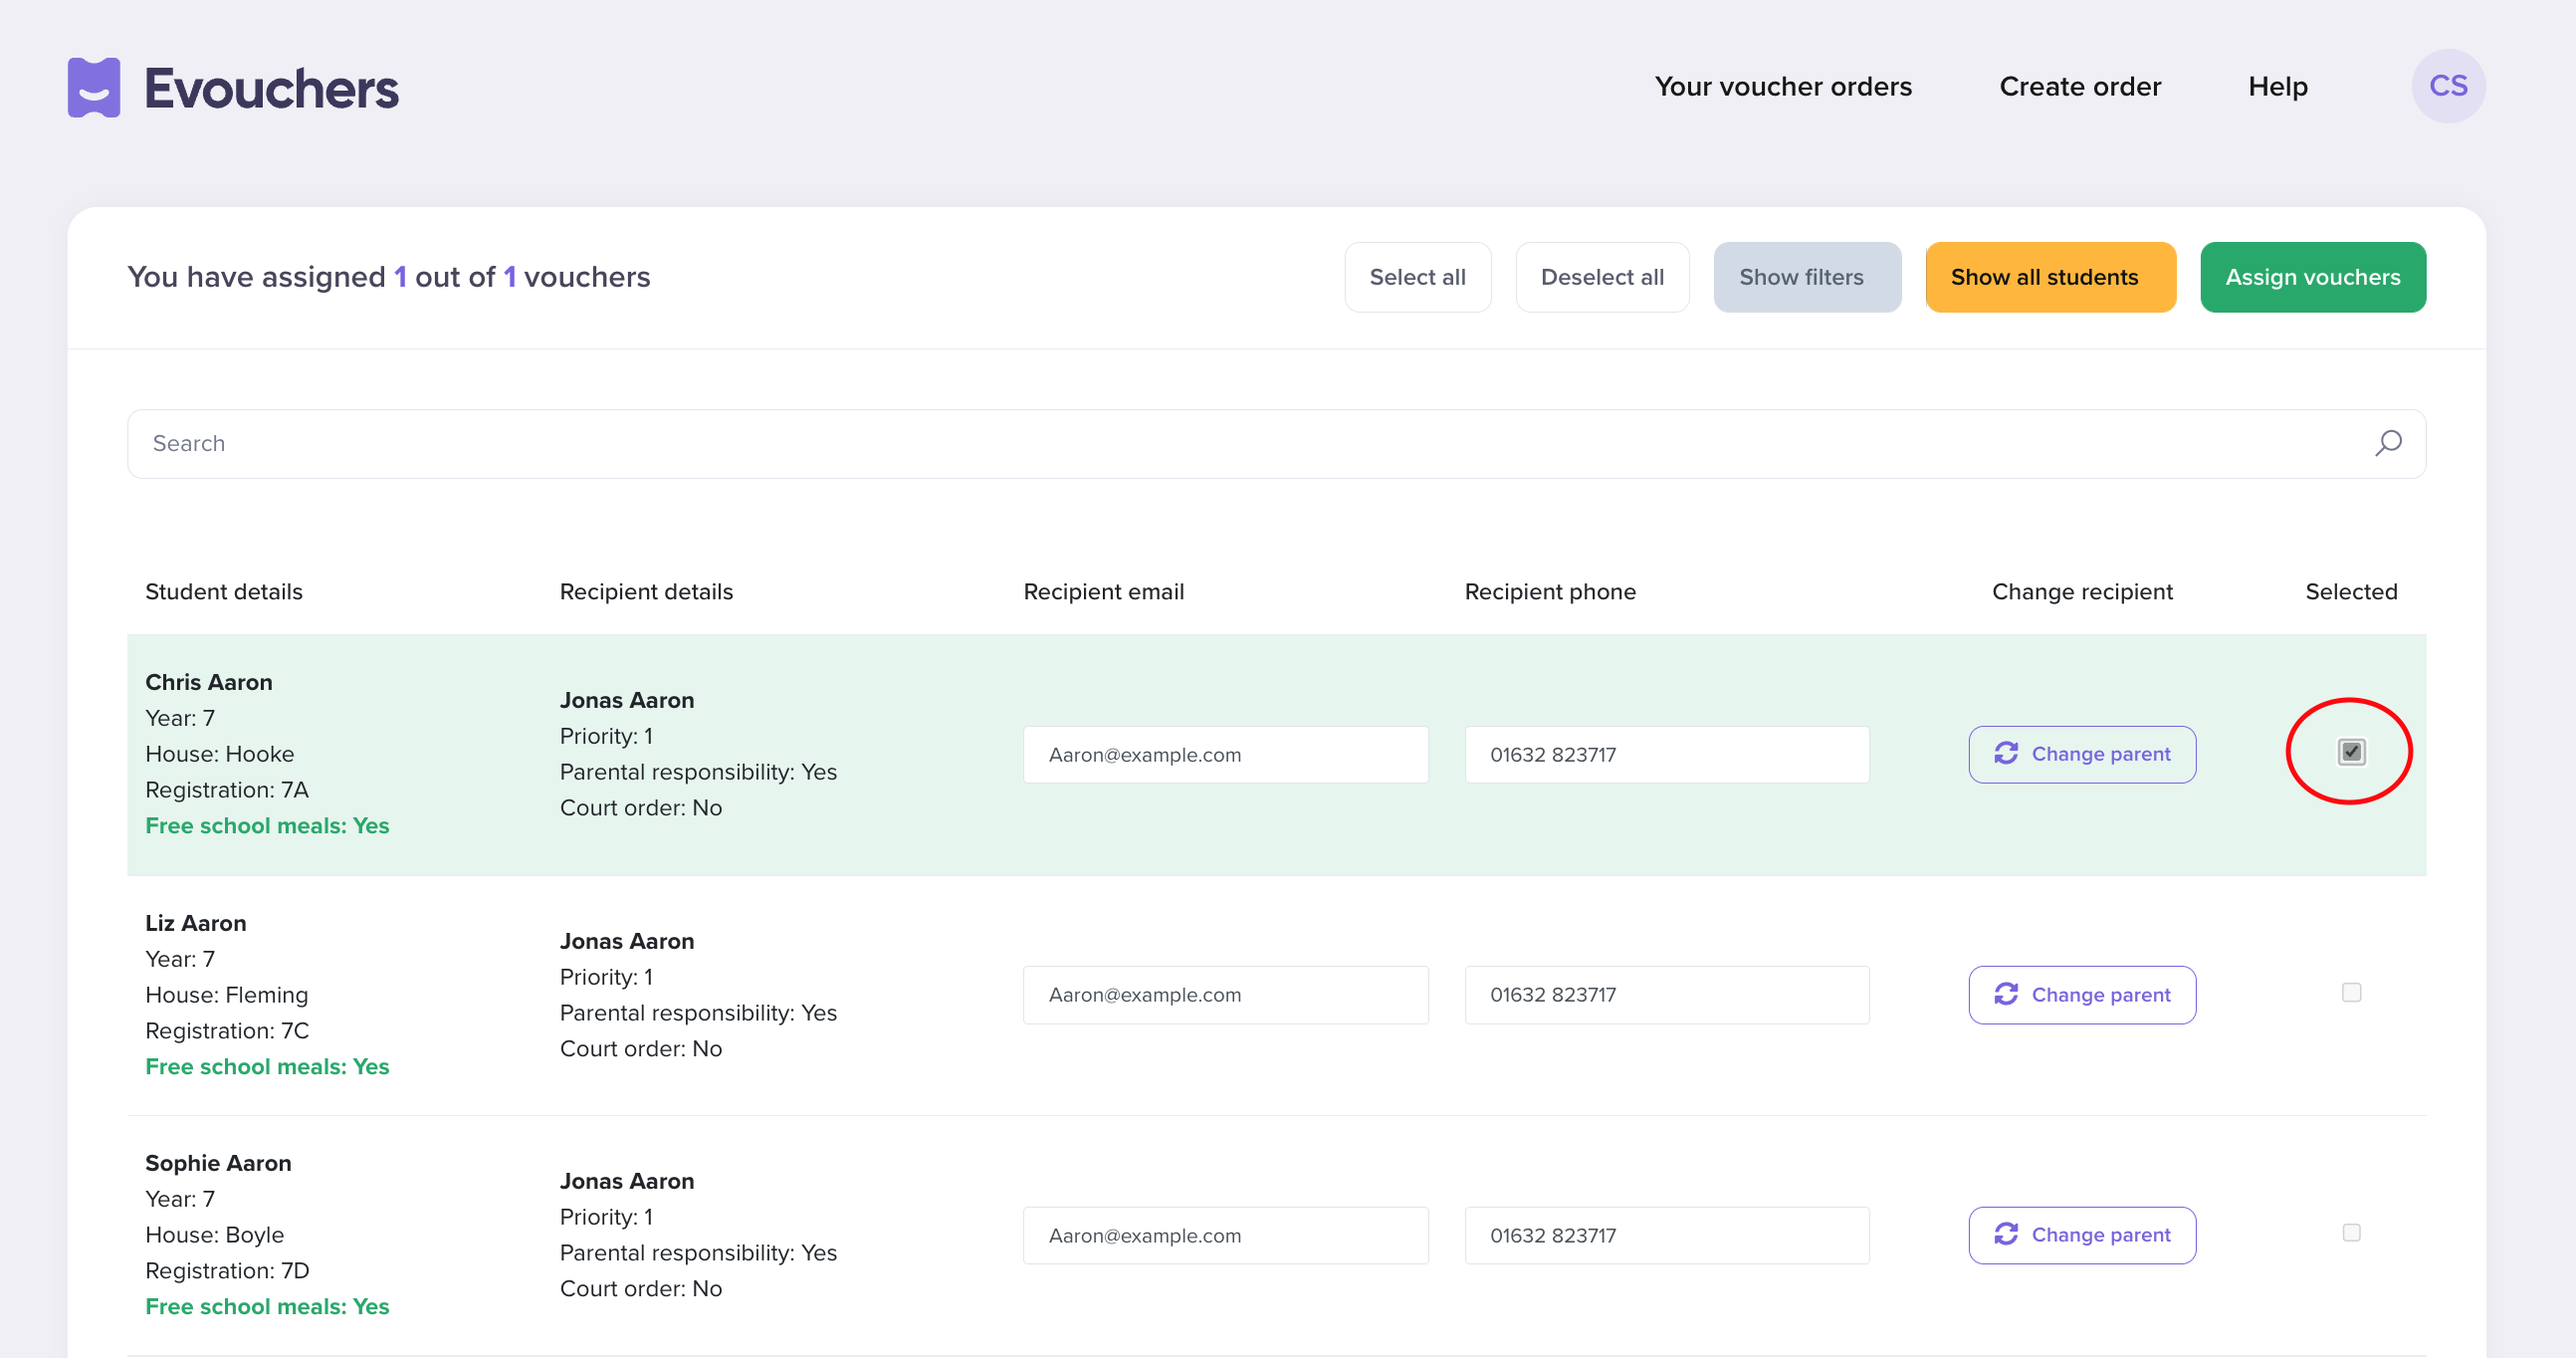Click refresh icon in Sophie Aaron's Change parent
2576x1358 pixels.
(x=2006, y=1234)
